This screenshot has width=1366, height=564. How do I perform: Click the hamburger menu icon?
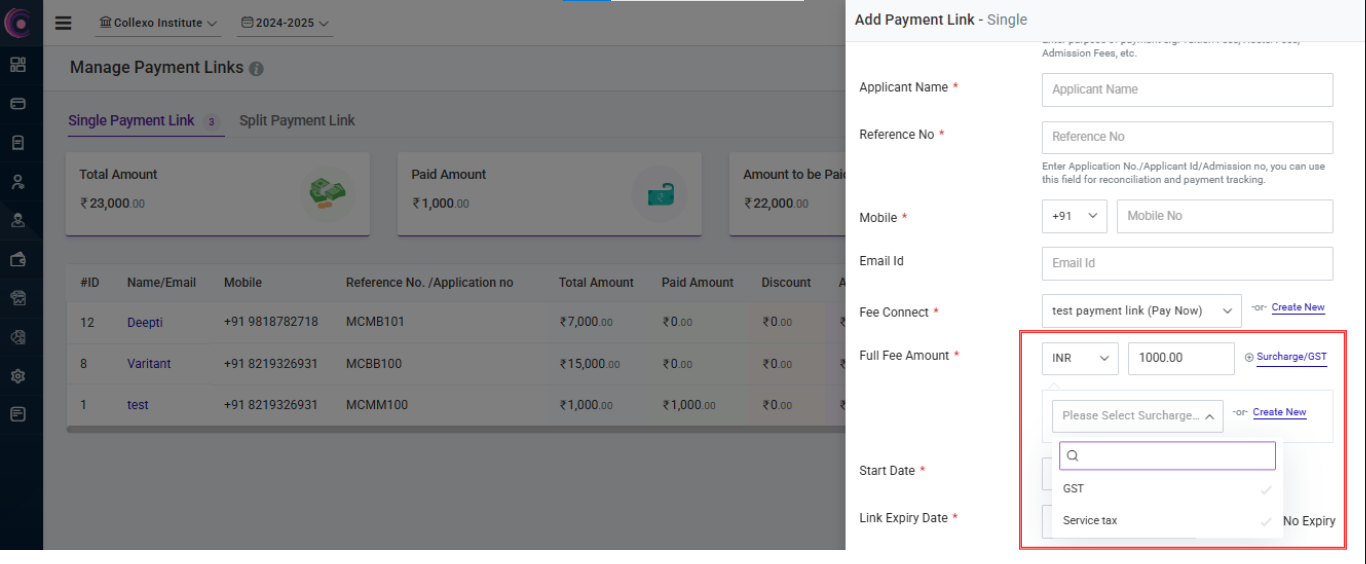pyautogui.click(x=63, y=23)
